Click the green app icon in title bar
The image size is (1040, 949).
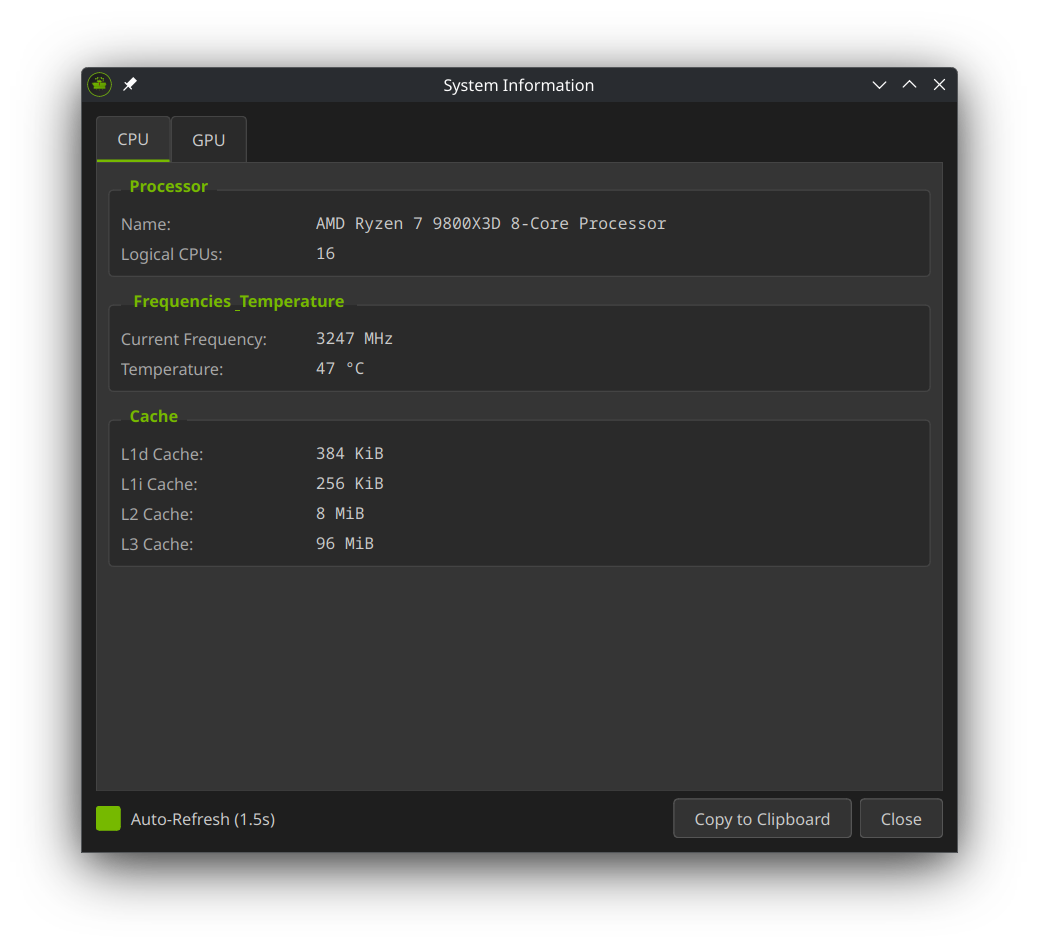[99, 85]
